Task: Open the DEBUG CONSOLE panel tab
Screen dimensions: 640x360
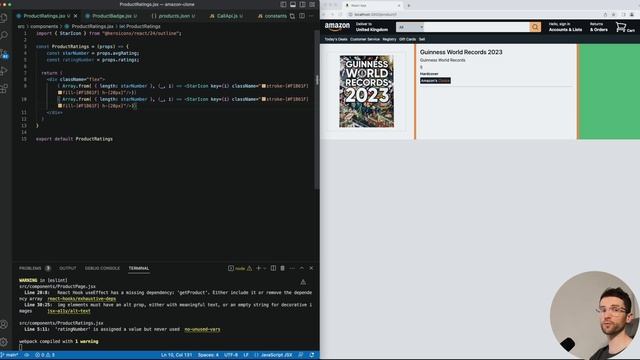Action: [x=102, y=268]
